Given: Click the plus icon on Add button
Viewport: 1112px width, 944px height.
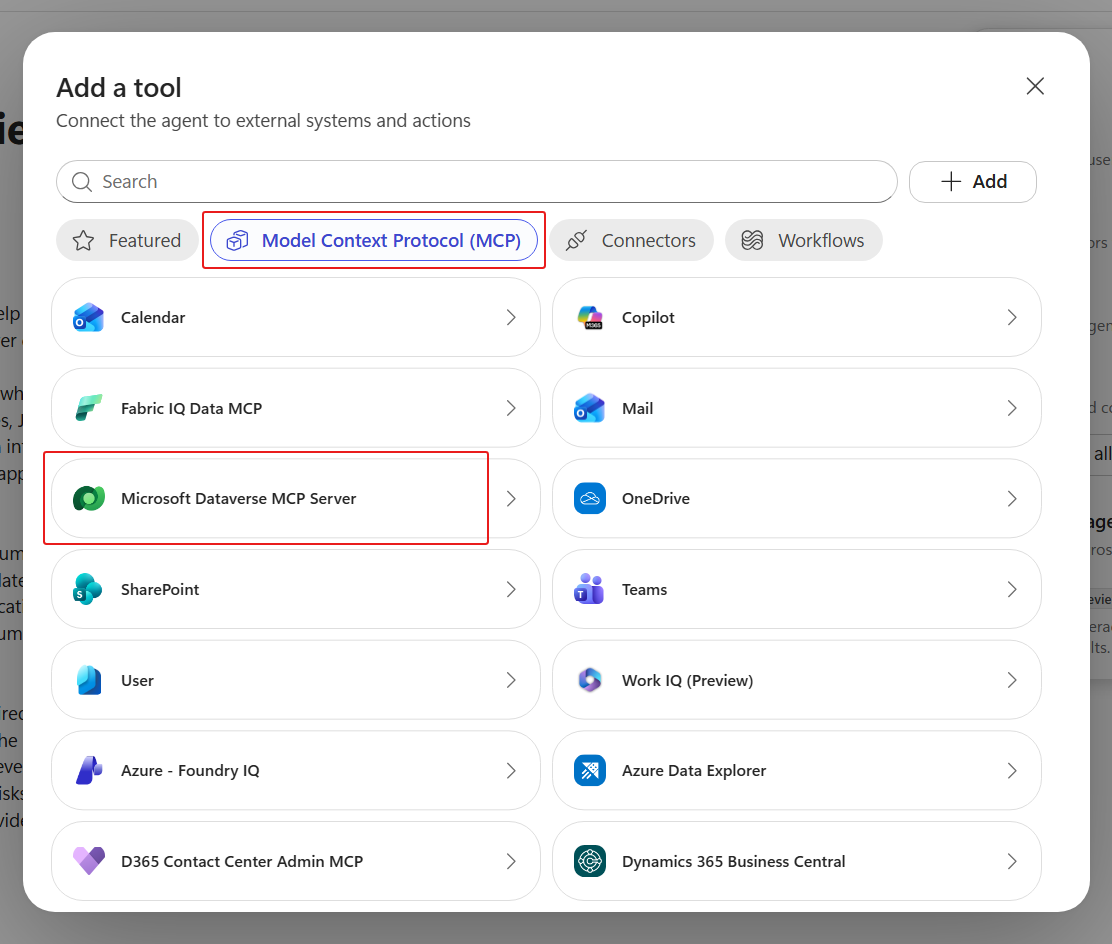Looking at the screenshot, I should (x=951, y=182).
